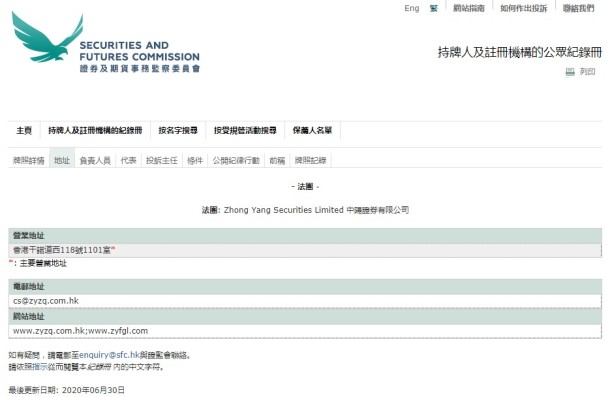610x397 pixels.
Task: Click the 主要營業地址 footnote text
Action: tap(43, 263)
